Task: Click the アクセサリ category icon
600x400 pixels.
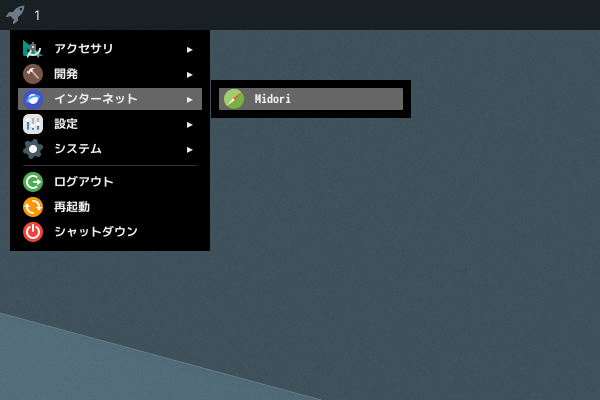Action: 33,49
